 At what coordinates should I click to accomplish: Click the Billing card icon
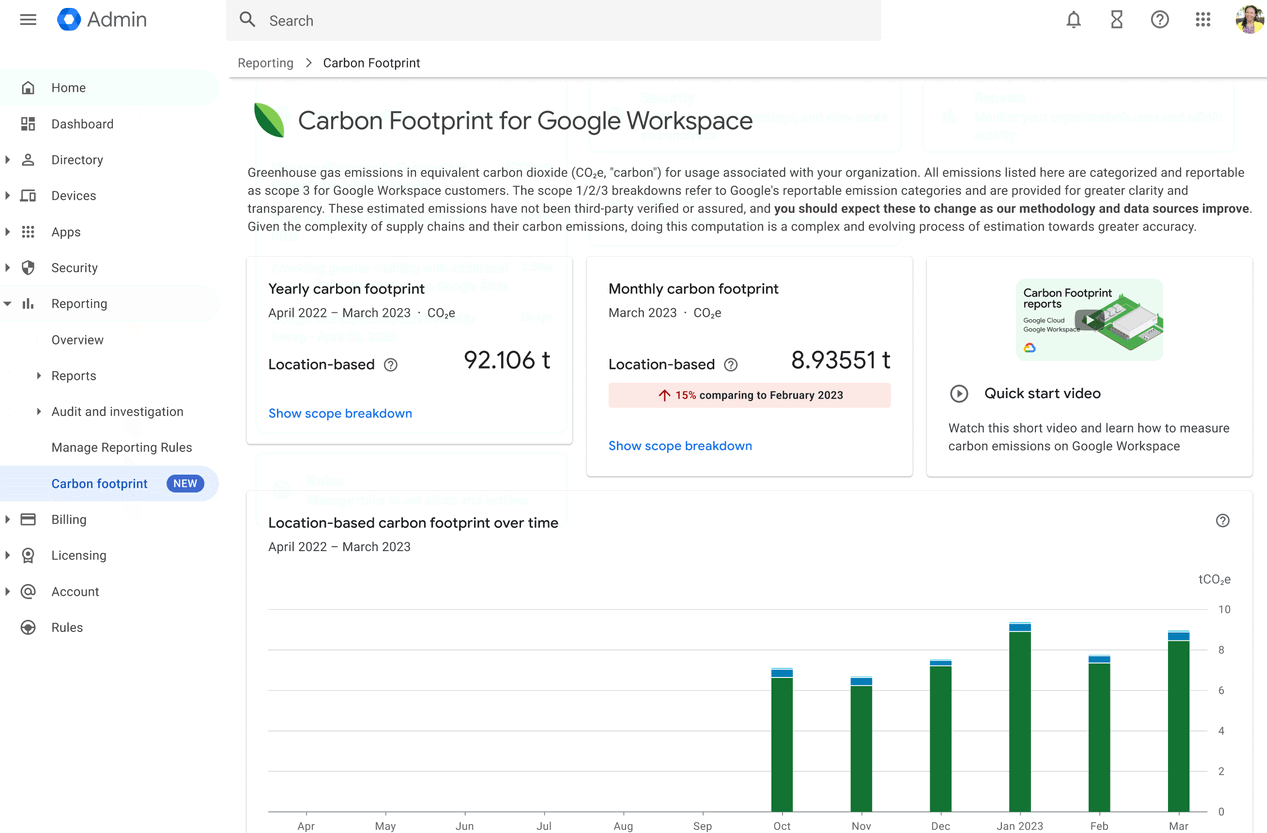[x=28, y=520]
